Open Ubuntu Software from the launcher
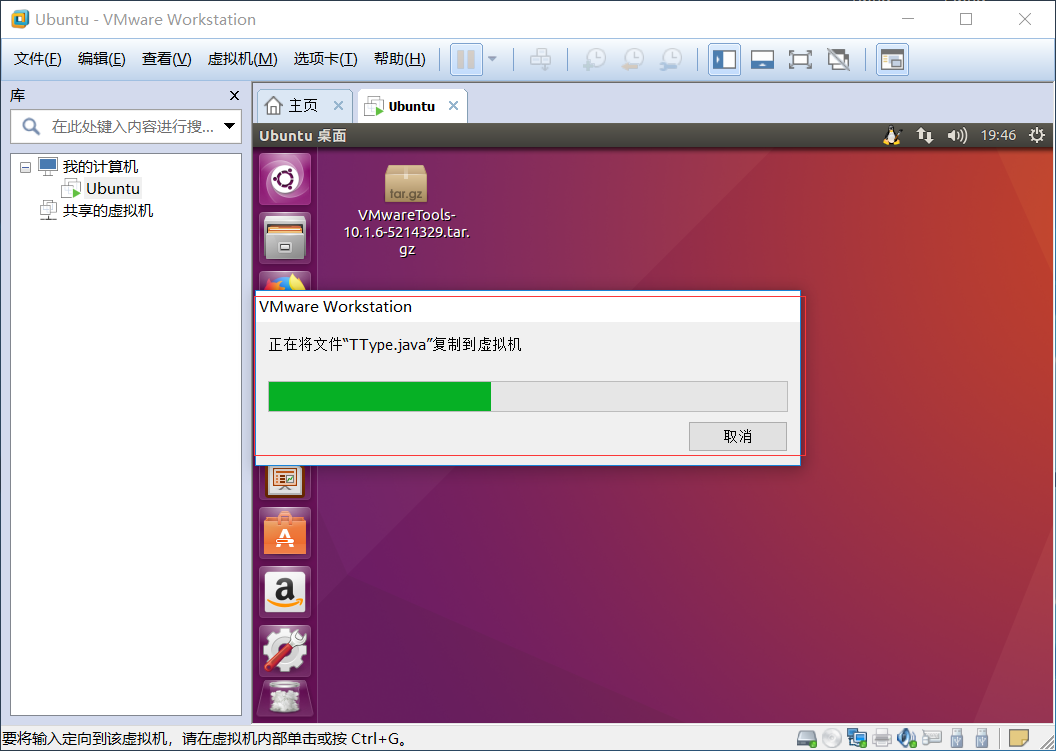The width and height of the screenshot is (1056, 751). click(285, 533)
